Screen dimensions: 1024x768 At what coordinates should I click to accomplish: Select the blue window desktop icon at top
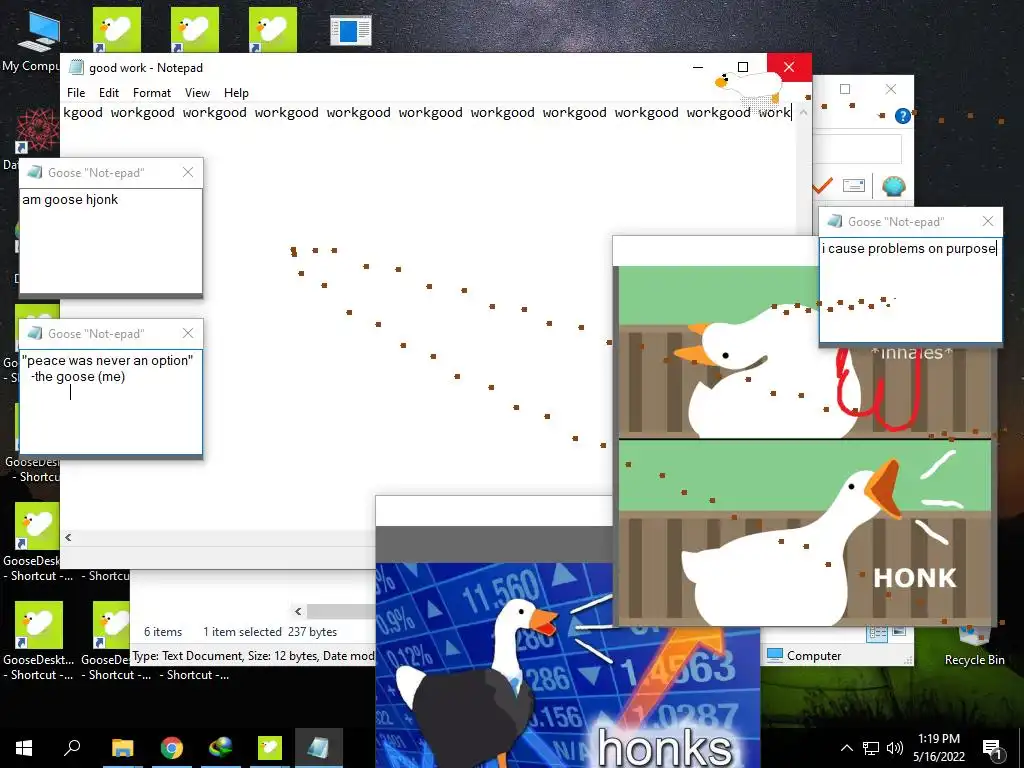tap(351, 31)
